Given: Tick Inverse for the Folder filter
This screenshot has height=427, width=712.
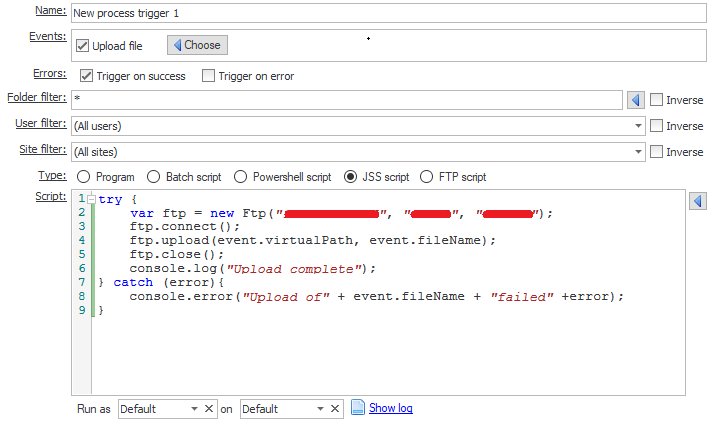Looking at the screenshot, I should pyautogui.click(x=657, y=100).
